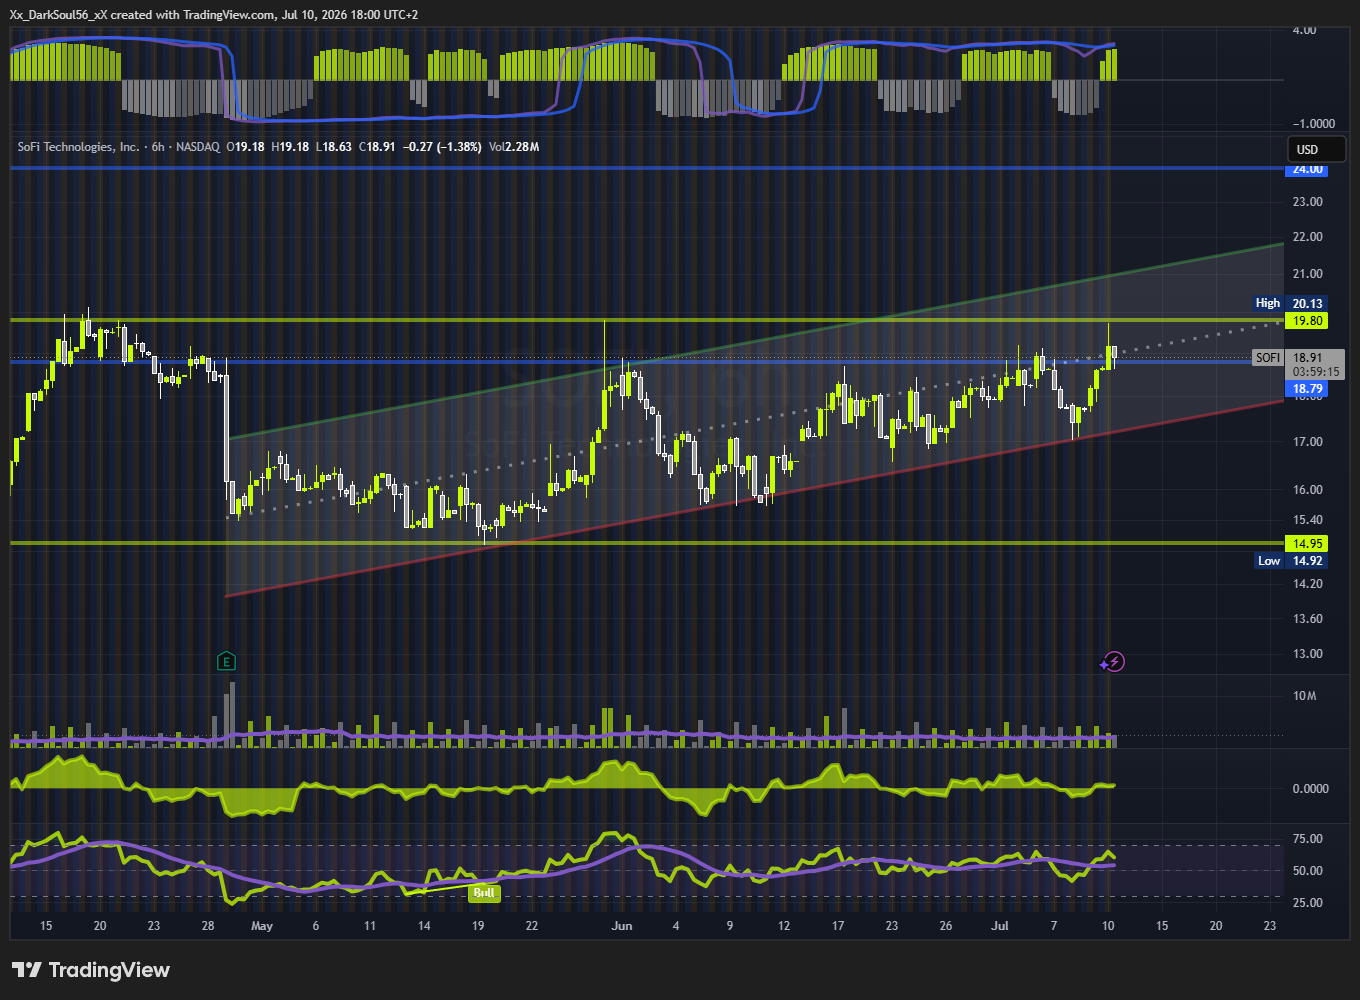Screen dimensions: 1360x1000
Task: Click the purple lightning bolt event icon
Action: tap(1114, 661)
